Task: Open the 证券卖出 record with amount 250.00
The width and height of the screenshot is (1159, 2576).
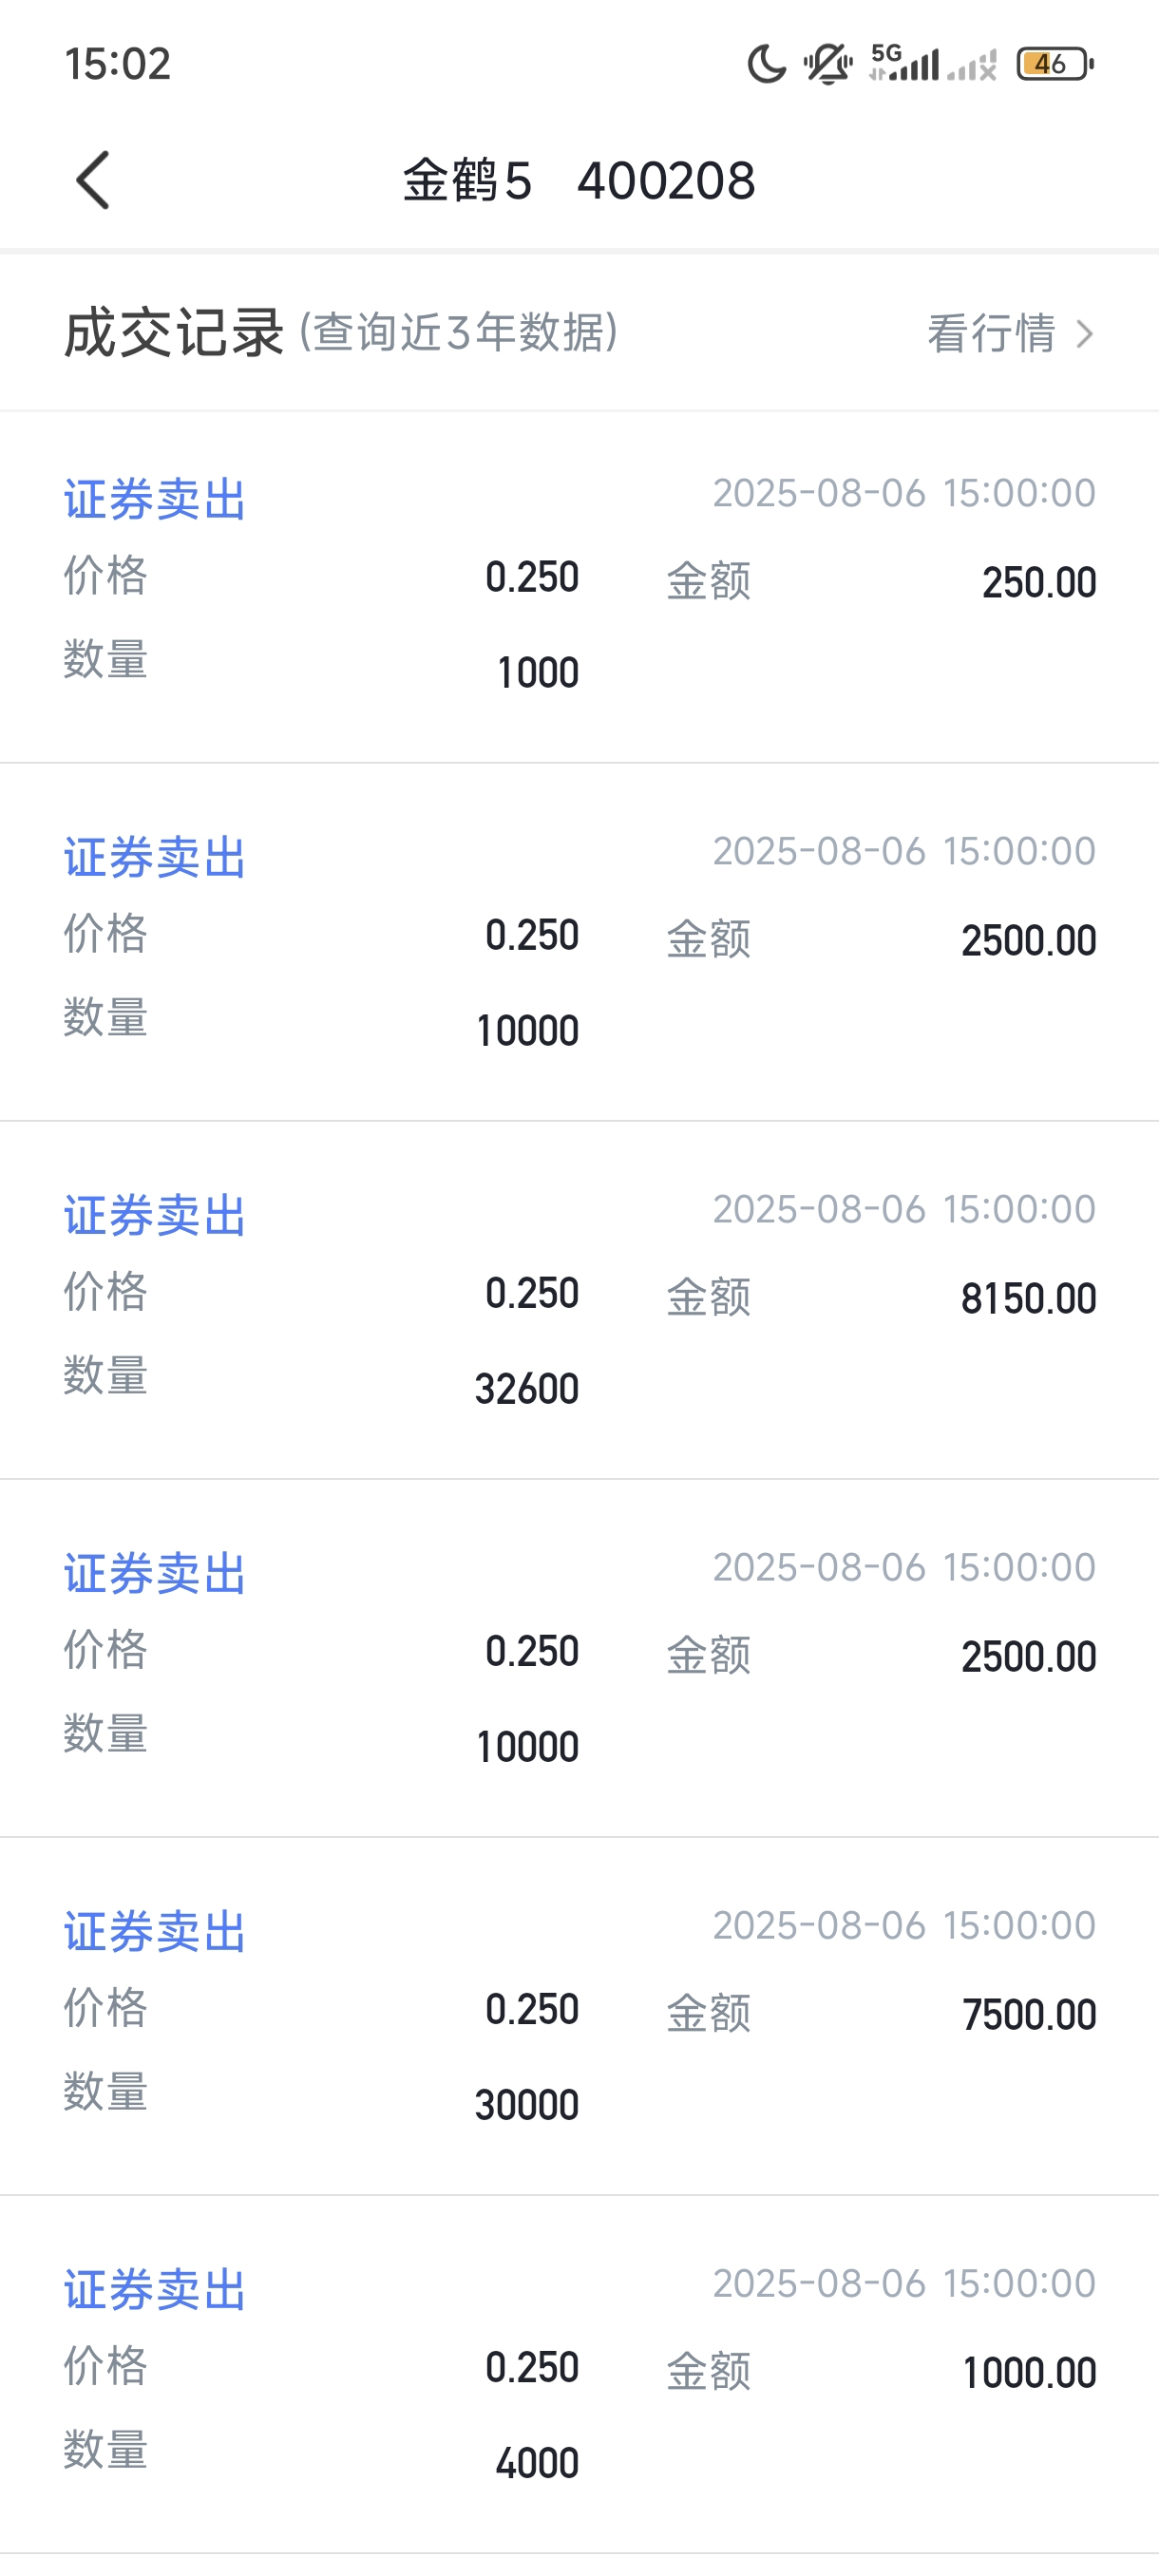Action: pos(579,587)
